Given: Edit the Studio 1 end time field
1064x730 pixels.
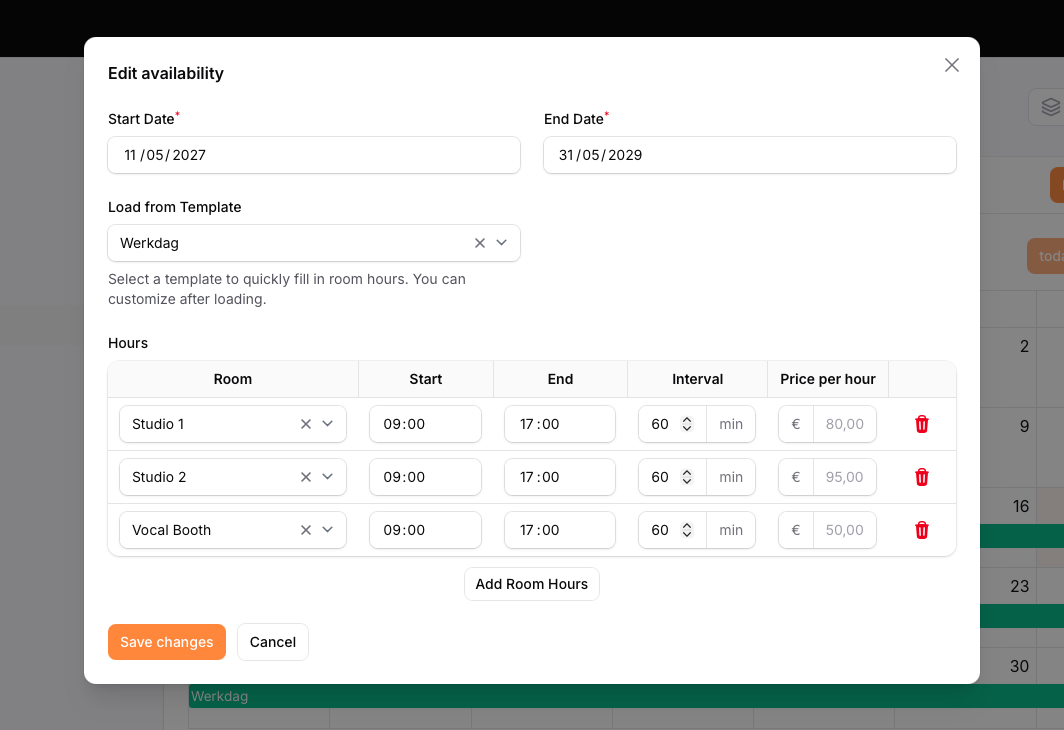Looking at the screenshot, I should click(x=560, y=424).
